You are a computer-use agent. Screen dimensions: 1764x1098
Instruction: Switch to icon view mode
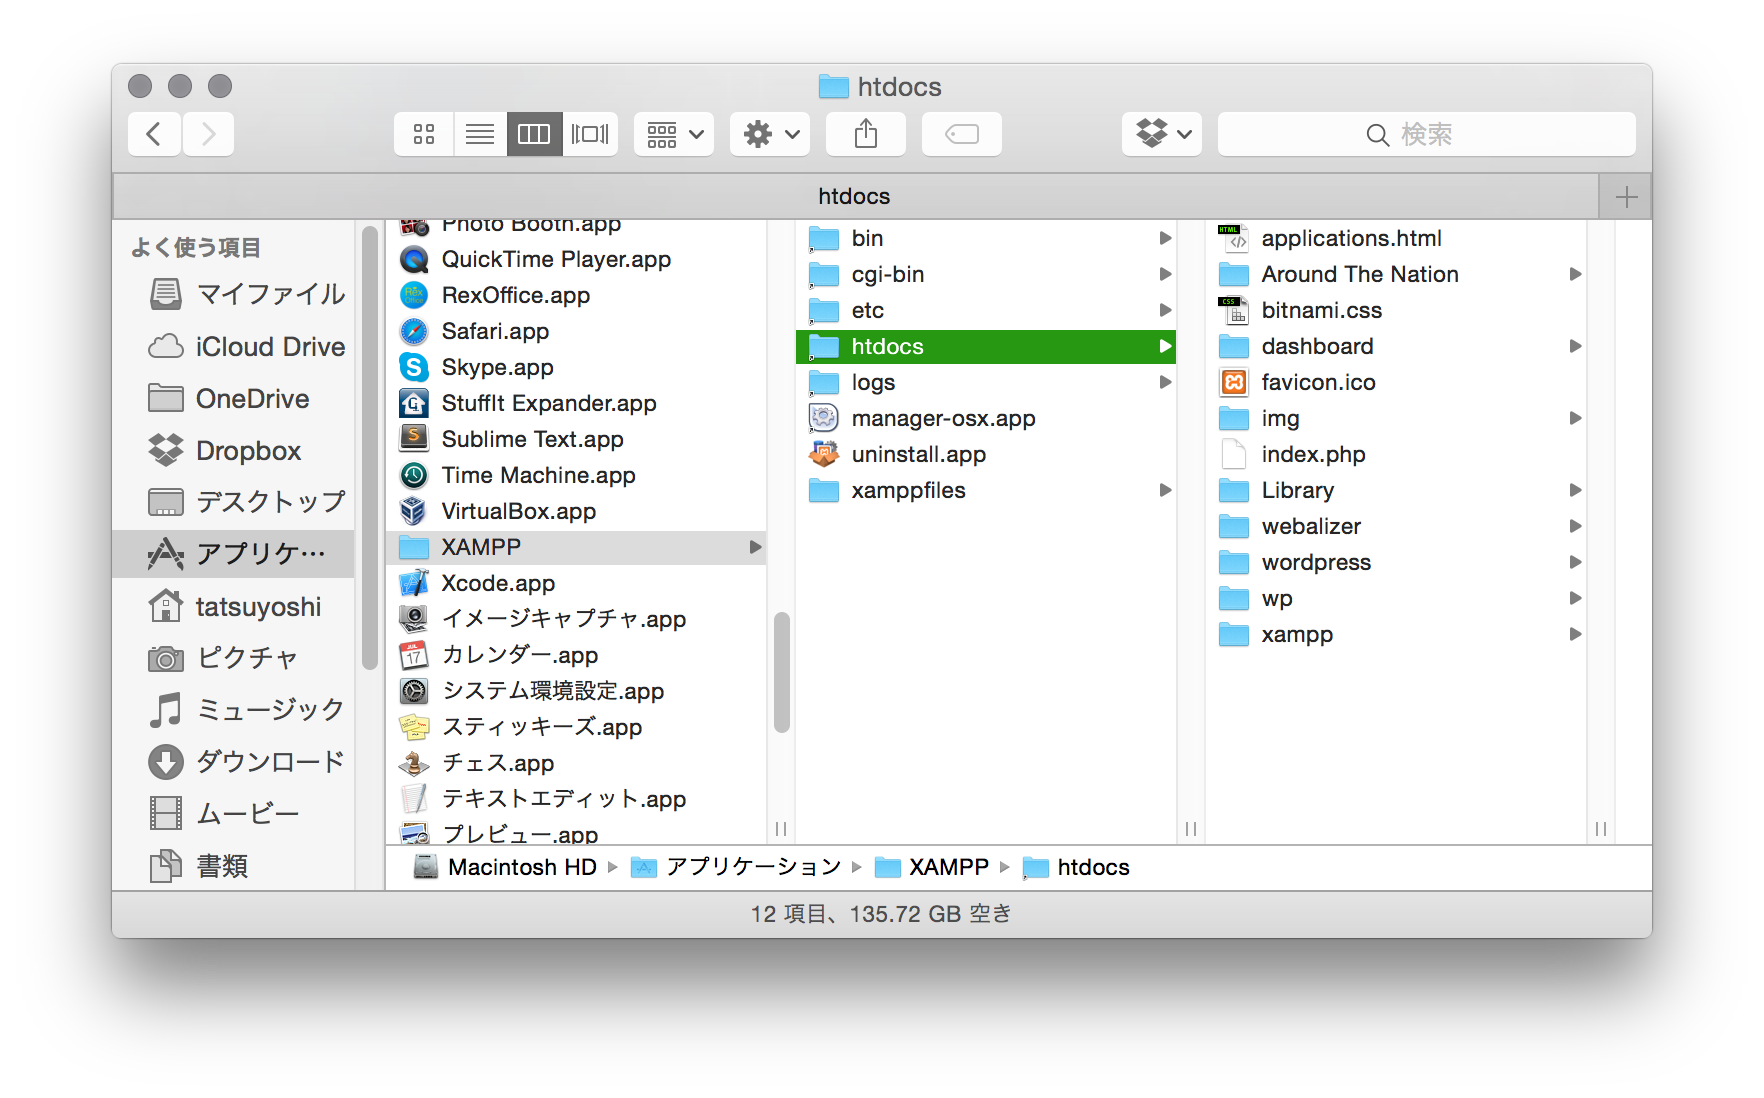[x=424, y=134]
